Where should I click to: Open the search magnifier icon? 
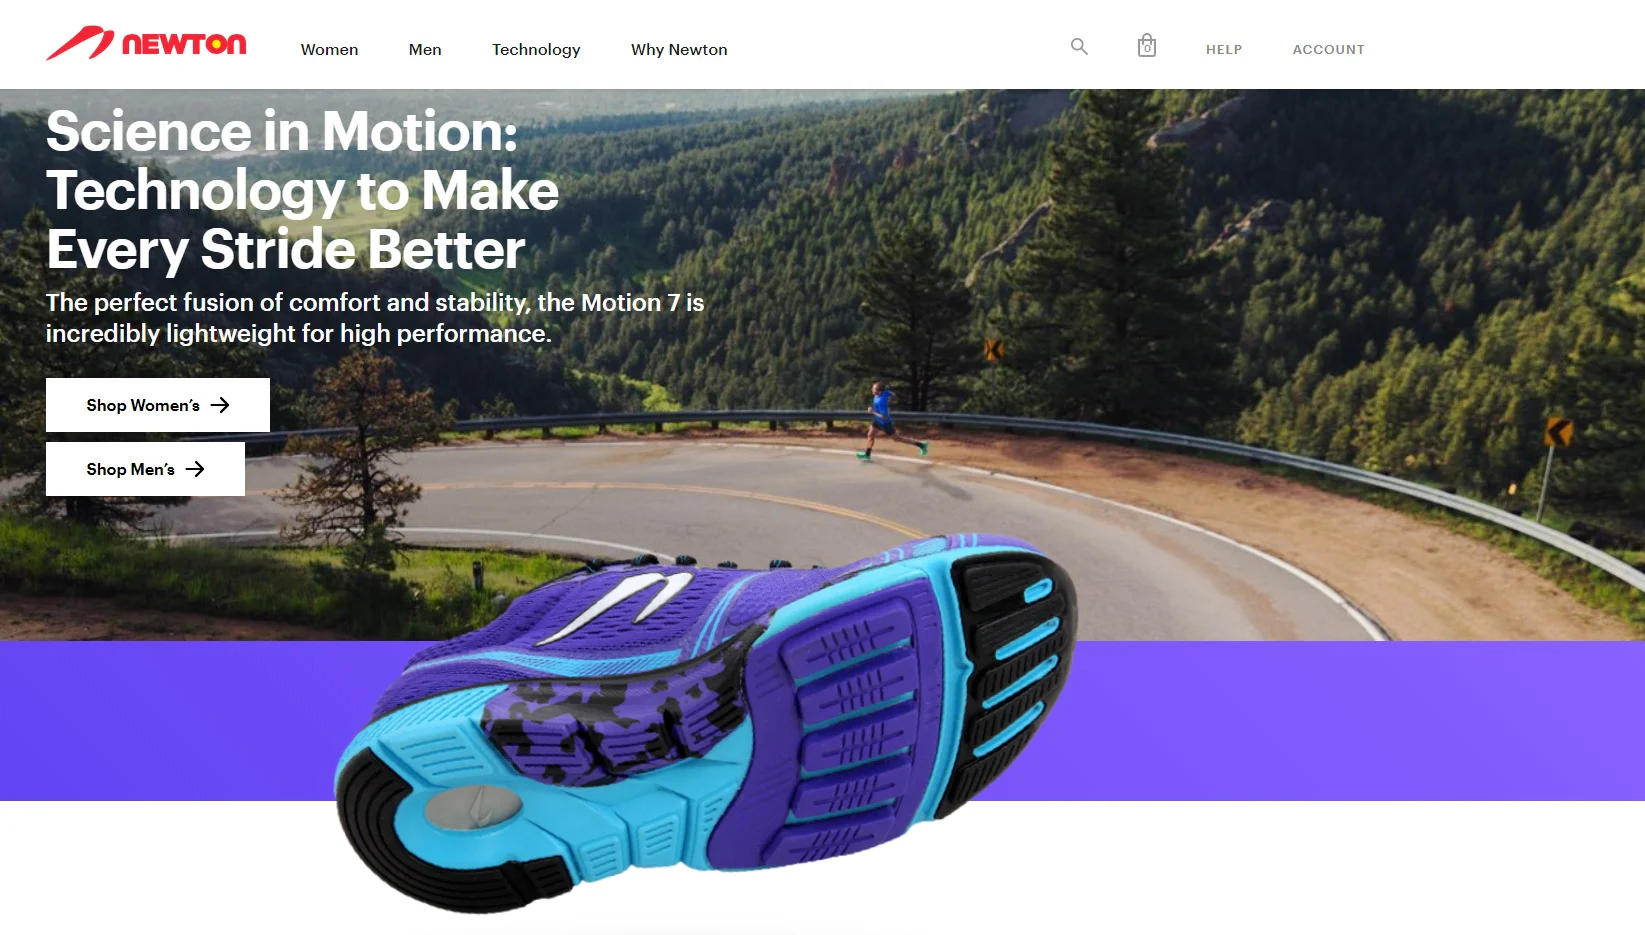1079,46
